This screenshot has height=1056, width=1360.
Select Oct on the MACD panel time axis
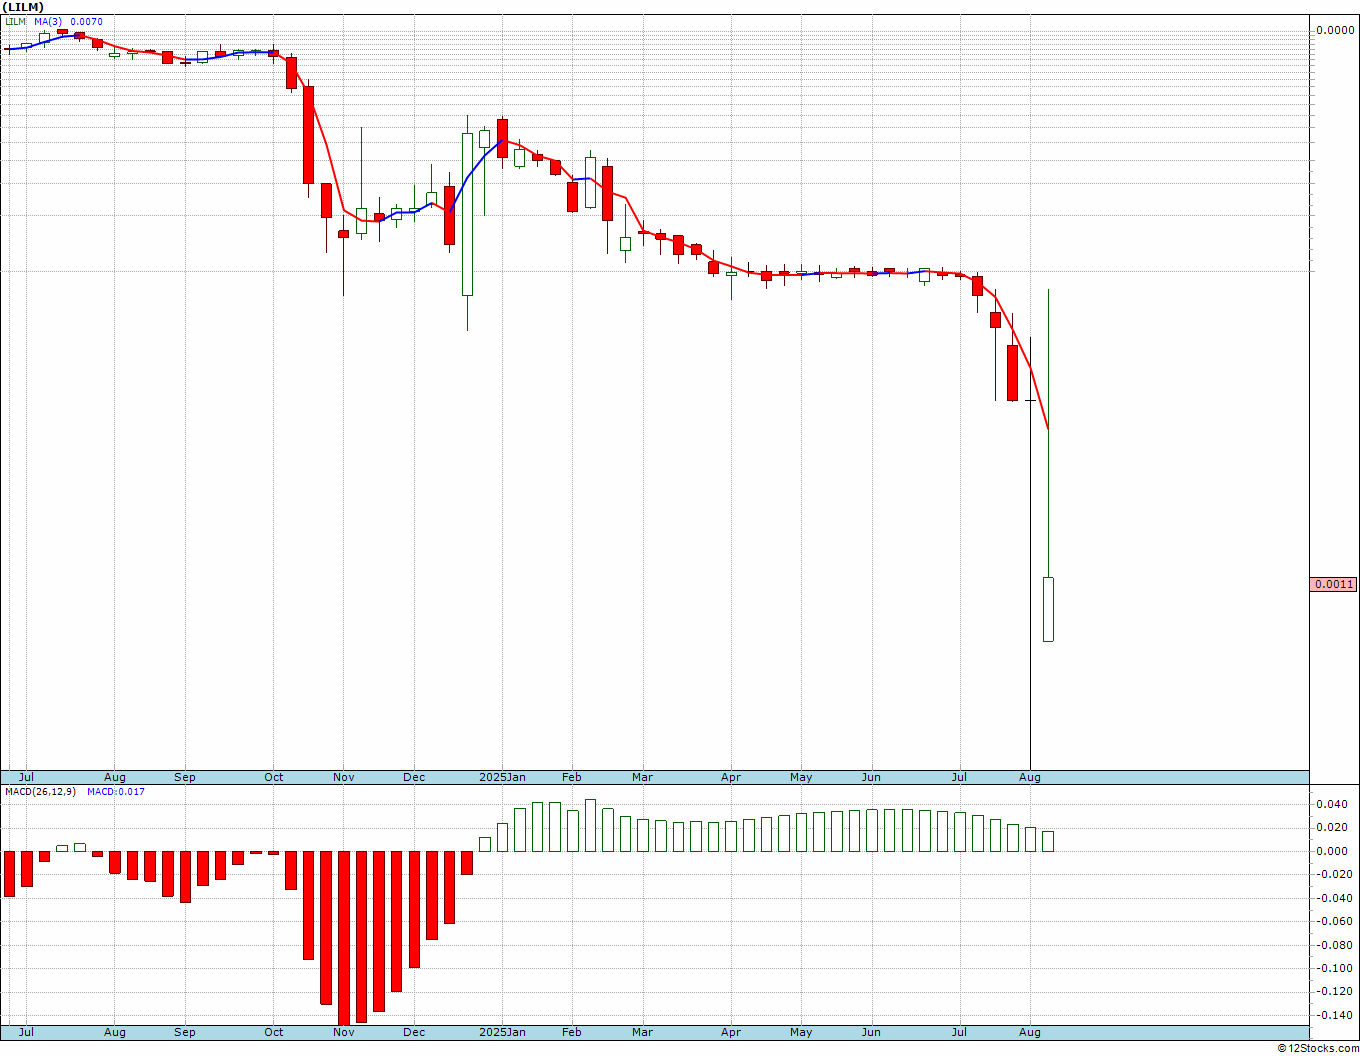pyautogui.click(x=274, y=1032)
